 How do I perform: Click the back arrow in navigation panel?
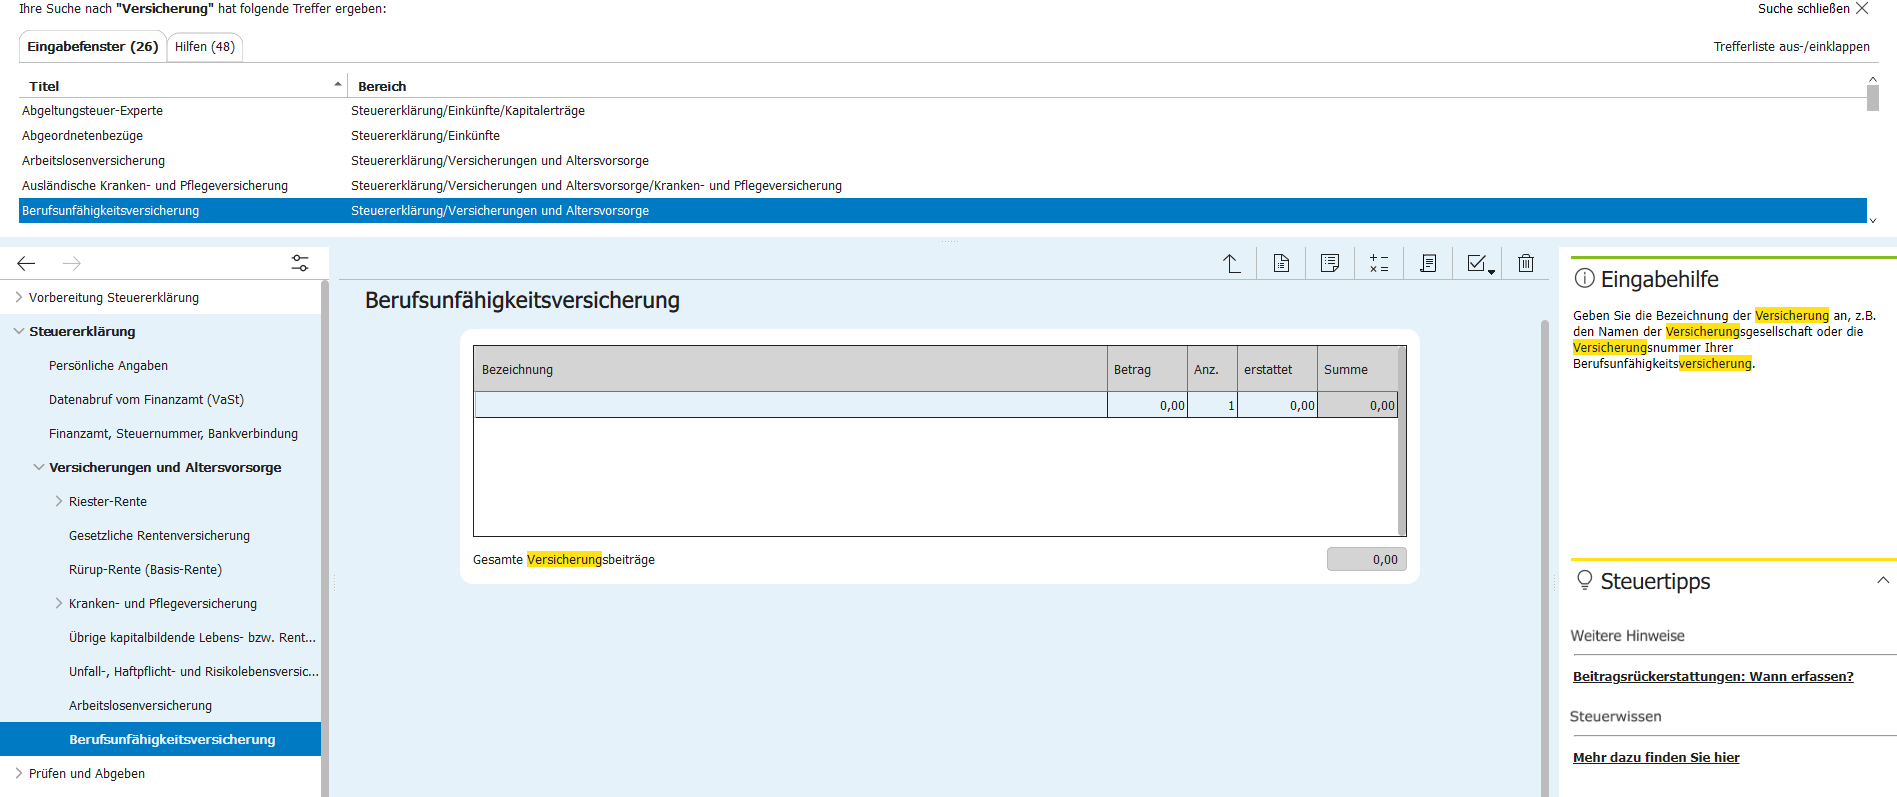tap(26, 263)
